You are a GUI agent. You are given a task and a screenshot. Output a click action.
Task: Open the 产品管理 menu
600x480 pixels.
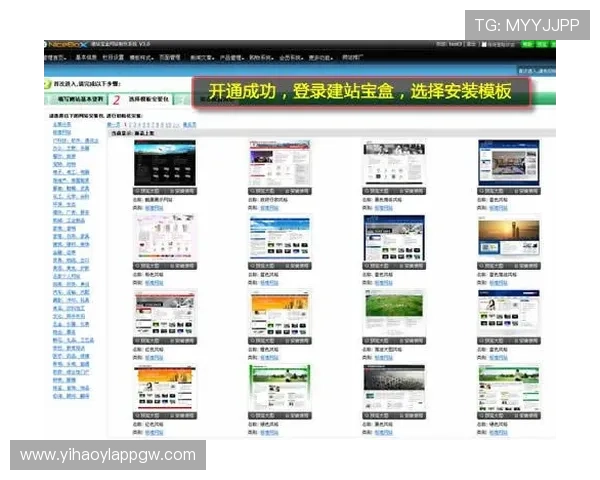tap(232, 58)
